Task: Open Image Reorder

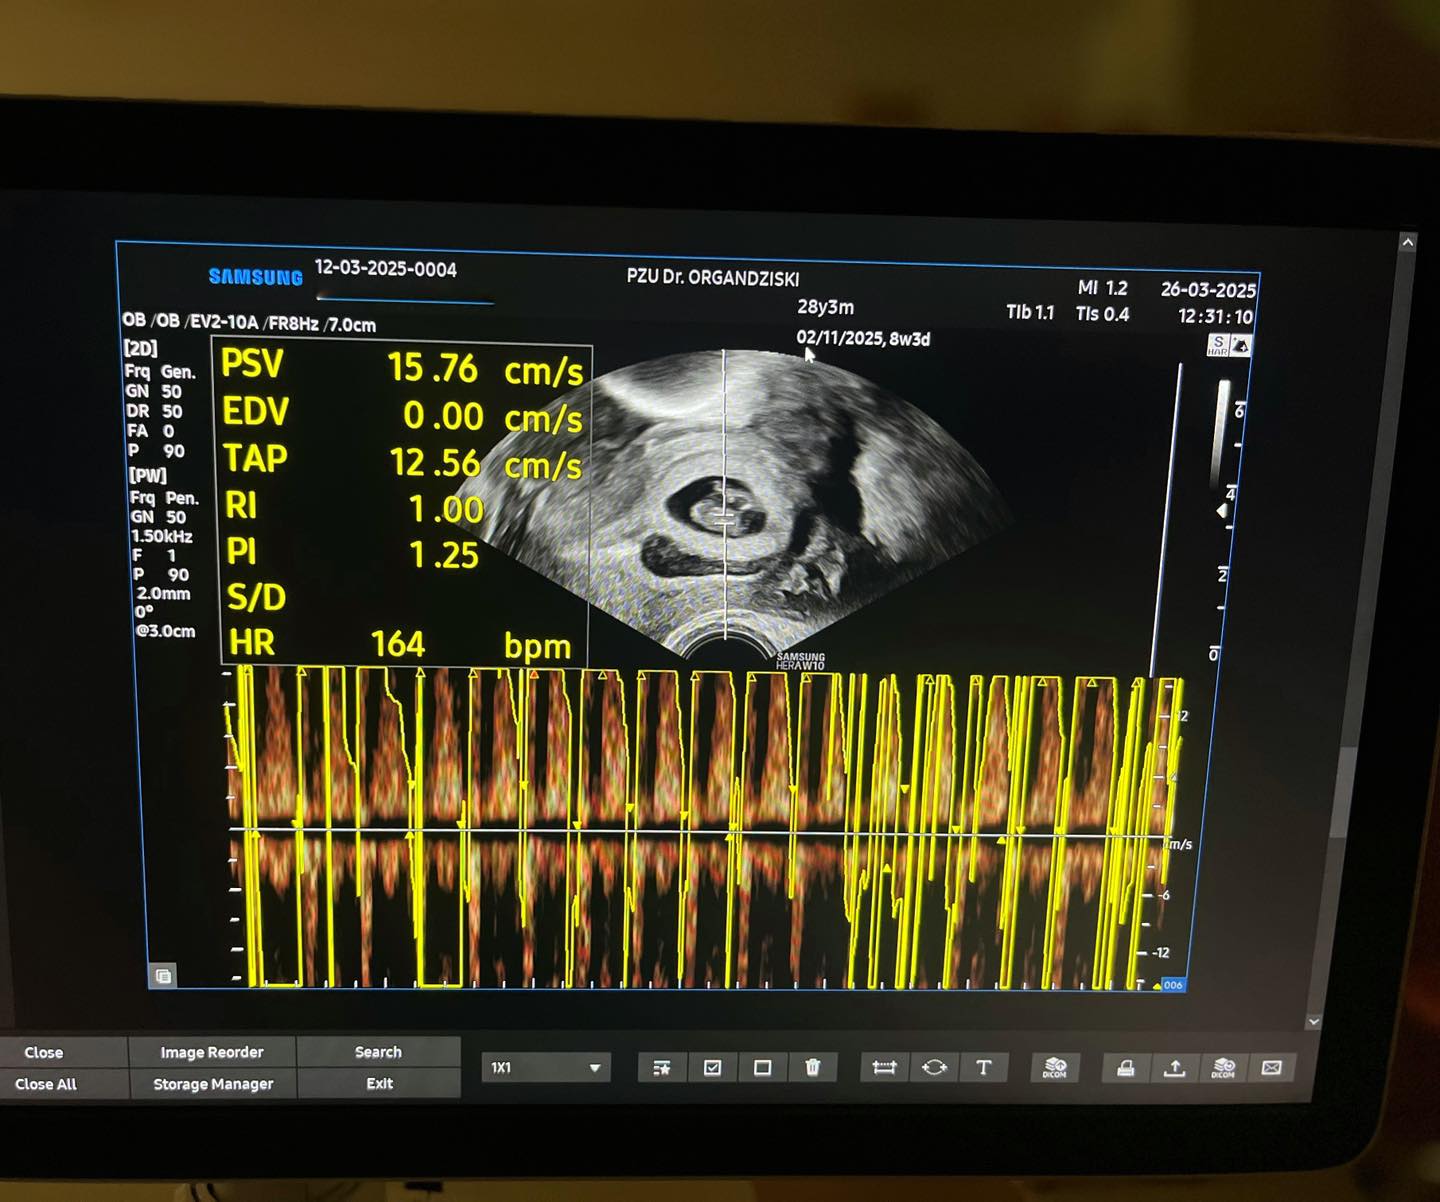Action: click(212, 1052)
